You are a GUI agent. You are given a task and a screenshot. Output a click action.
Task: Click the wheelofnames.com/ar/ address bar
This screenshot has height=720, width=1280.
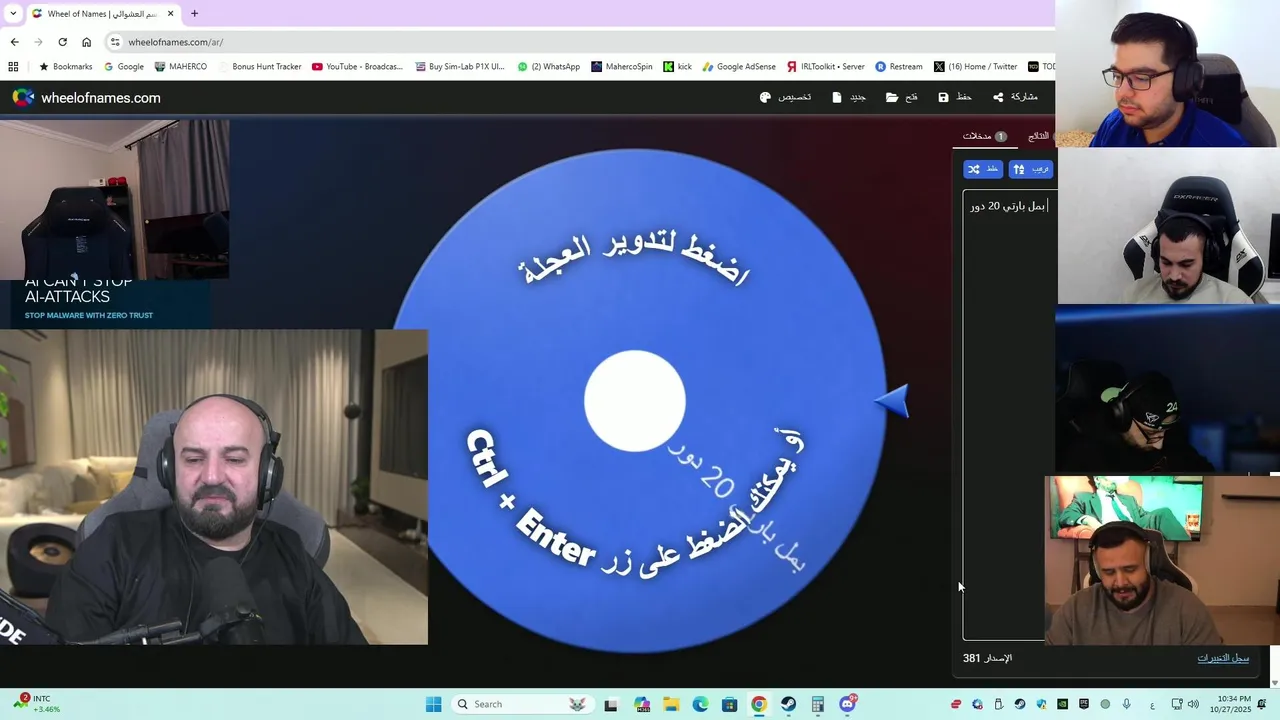(580, 42)
